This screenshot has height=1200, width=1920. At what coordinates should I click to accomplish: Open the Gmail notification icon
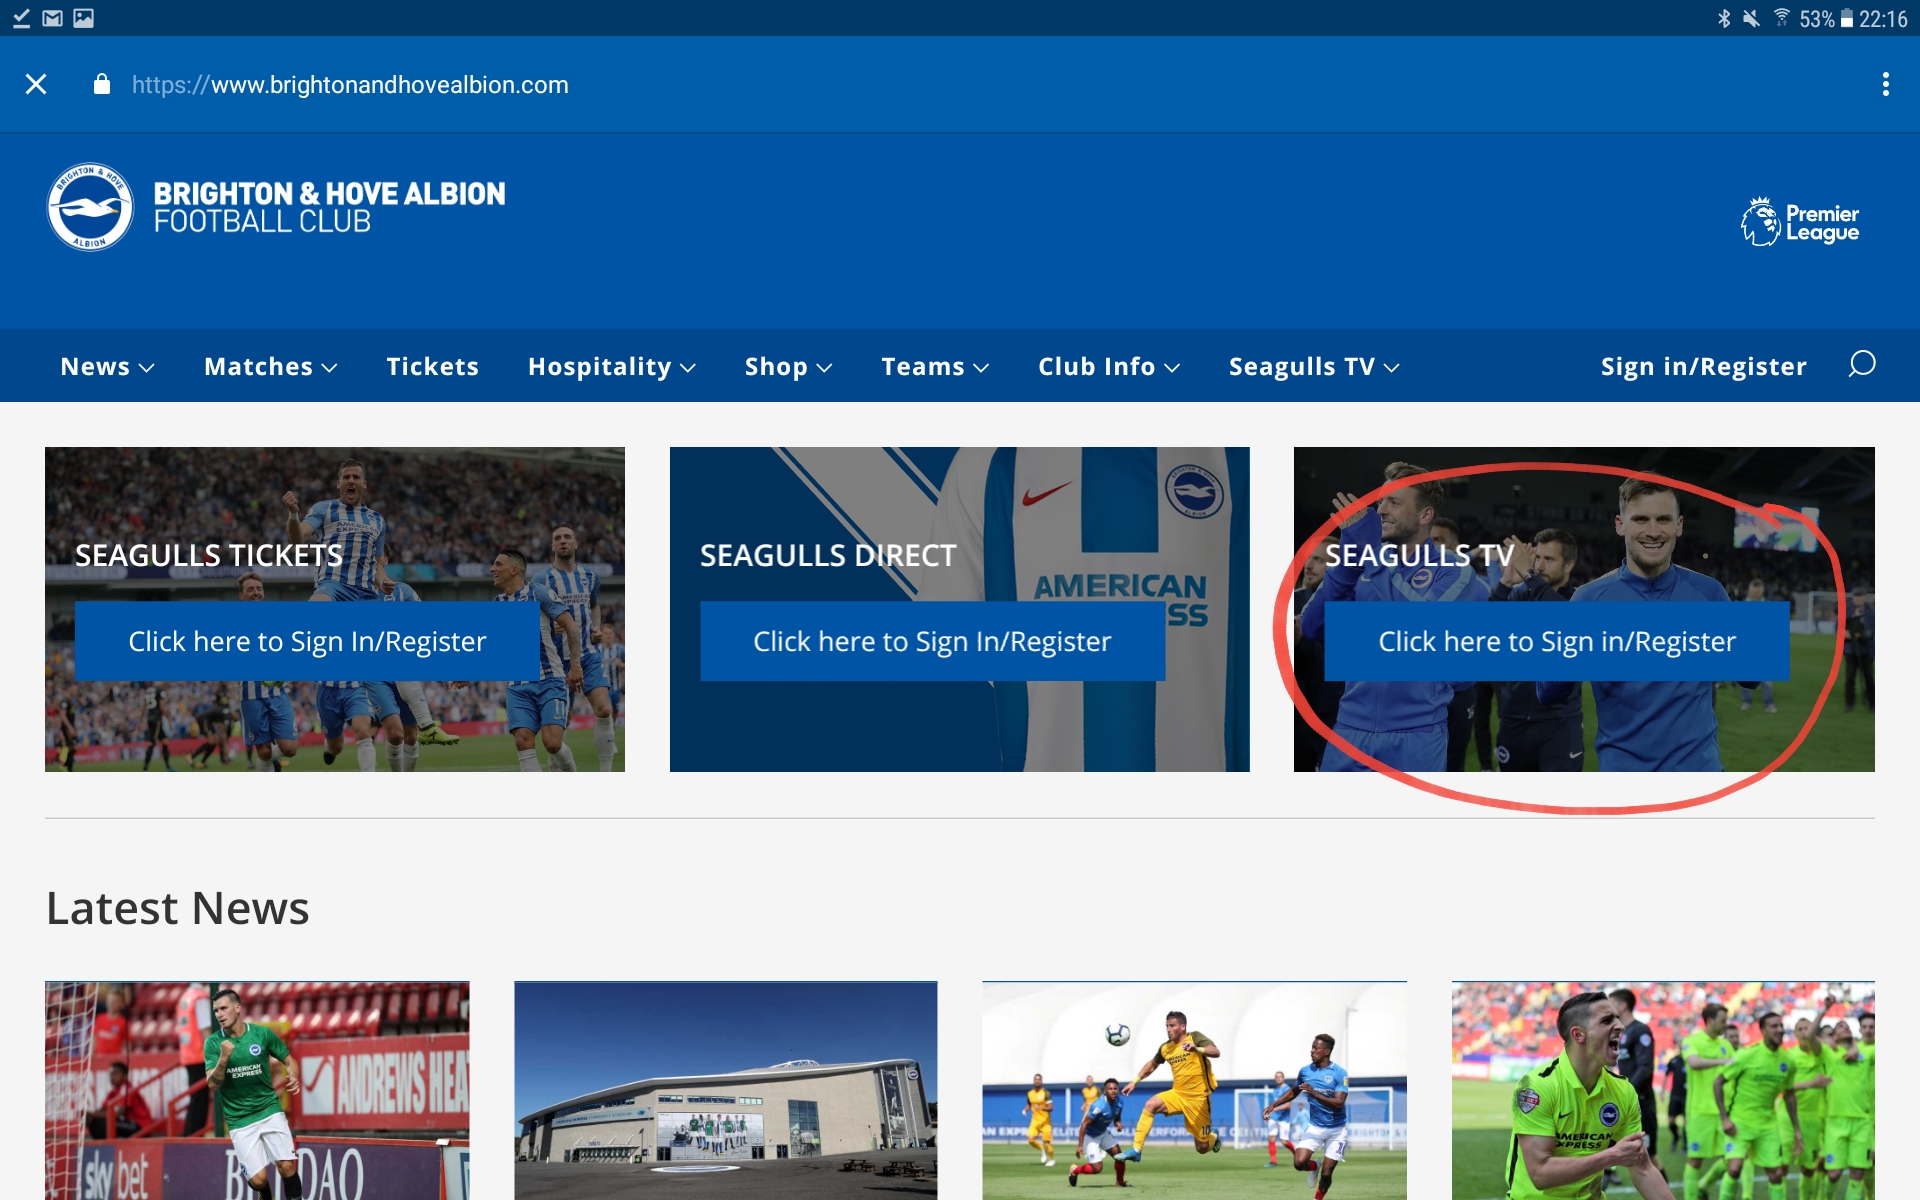click(53, 18)
